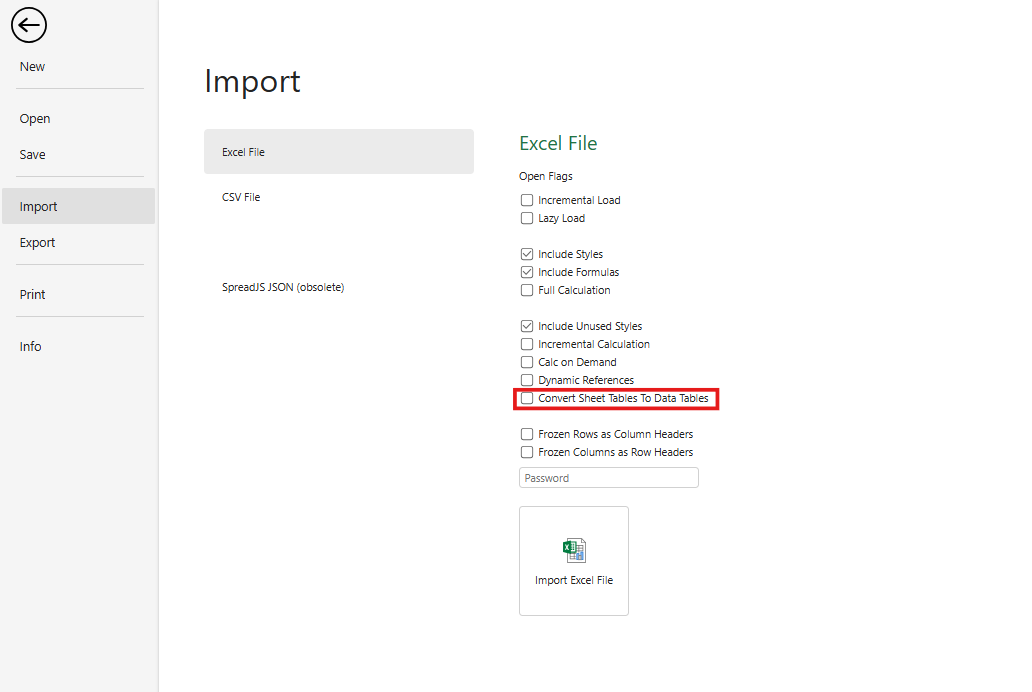
Task: Enable the Incremental Load checkbox
Action: pos(527,200)
